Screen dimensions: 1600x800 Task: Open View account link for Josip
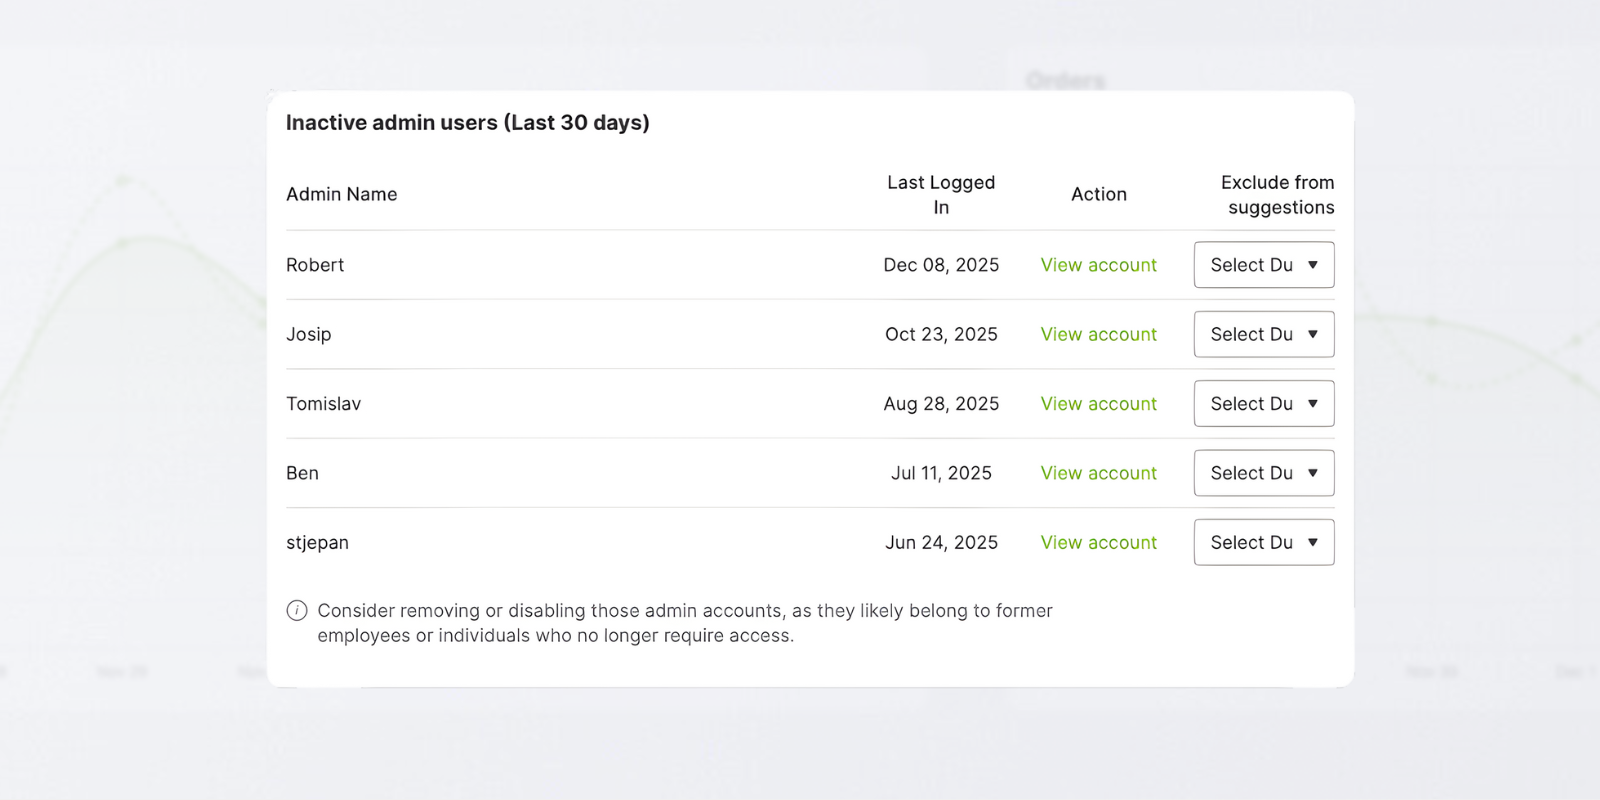pyautogui.click(x=1098, y=334)
